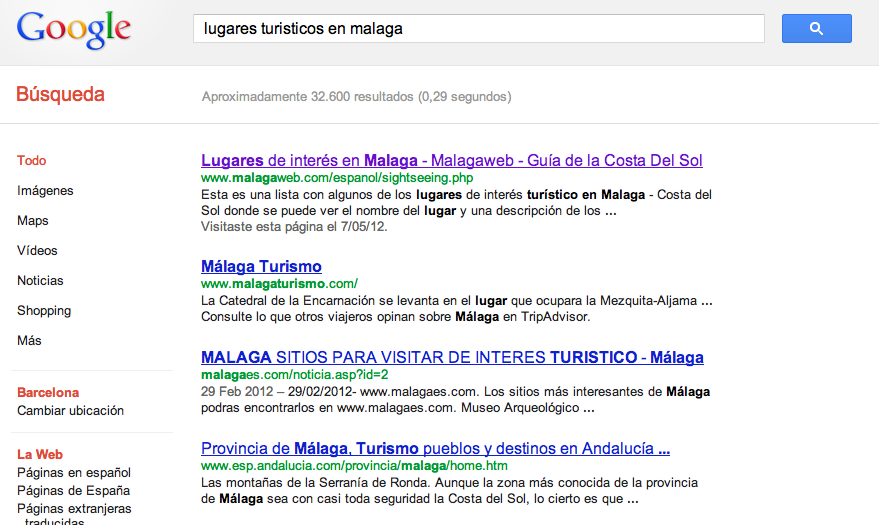Image resolution: width=879 pixels, height=525 pixels.
Task: Click Aproximadamente 32.600 resultados text
Action: (357, 97)
